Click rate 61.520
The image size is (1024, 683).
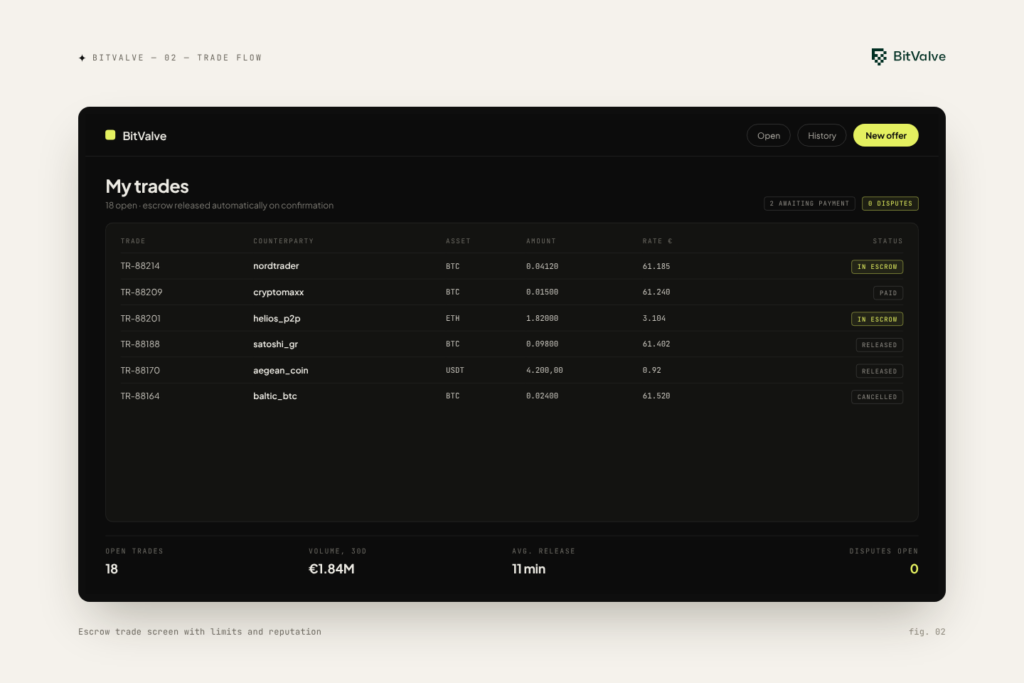point(656,396)
